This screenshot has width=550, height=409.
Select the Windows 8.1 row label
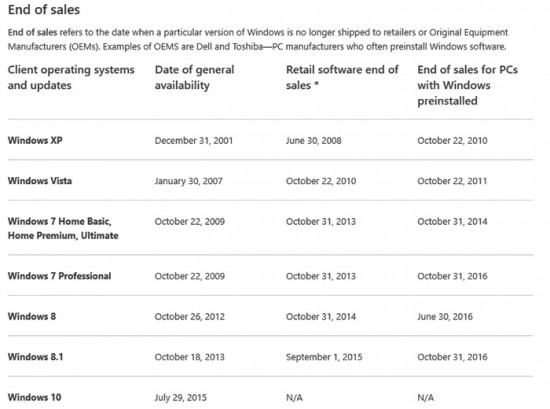click(35, 357)
